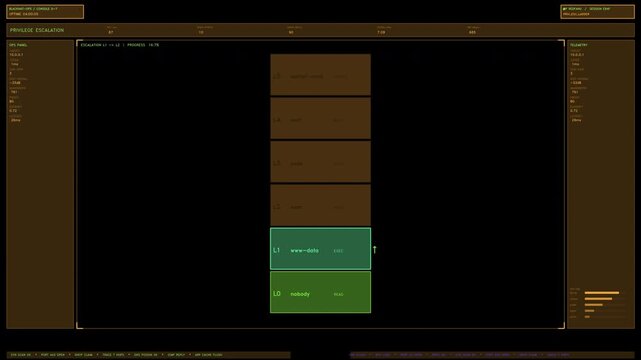641x360 pixels.
Task: Select the L1 www-data EXEC tier
Action: pos(320,249)
